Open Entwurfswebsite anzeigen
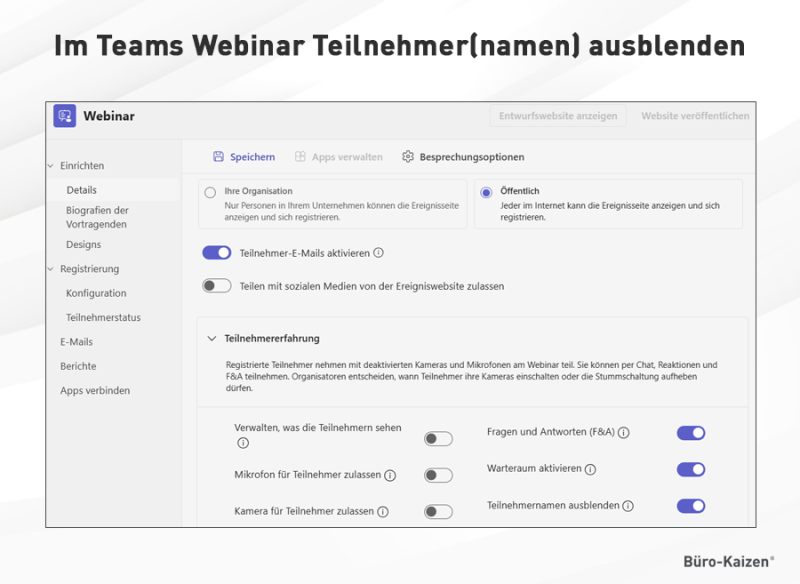Viewport: 800px width, 584px height. pyautogui.click(x=557, y=116)
